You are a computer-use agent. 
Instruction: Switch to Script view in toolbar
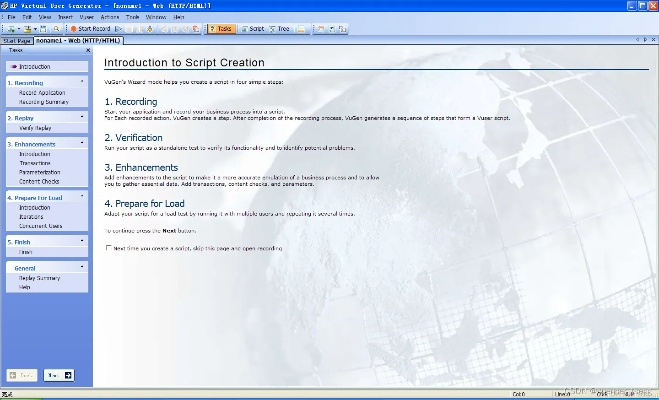[x=253, y=29]
